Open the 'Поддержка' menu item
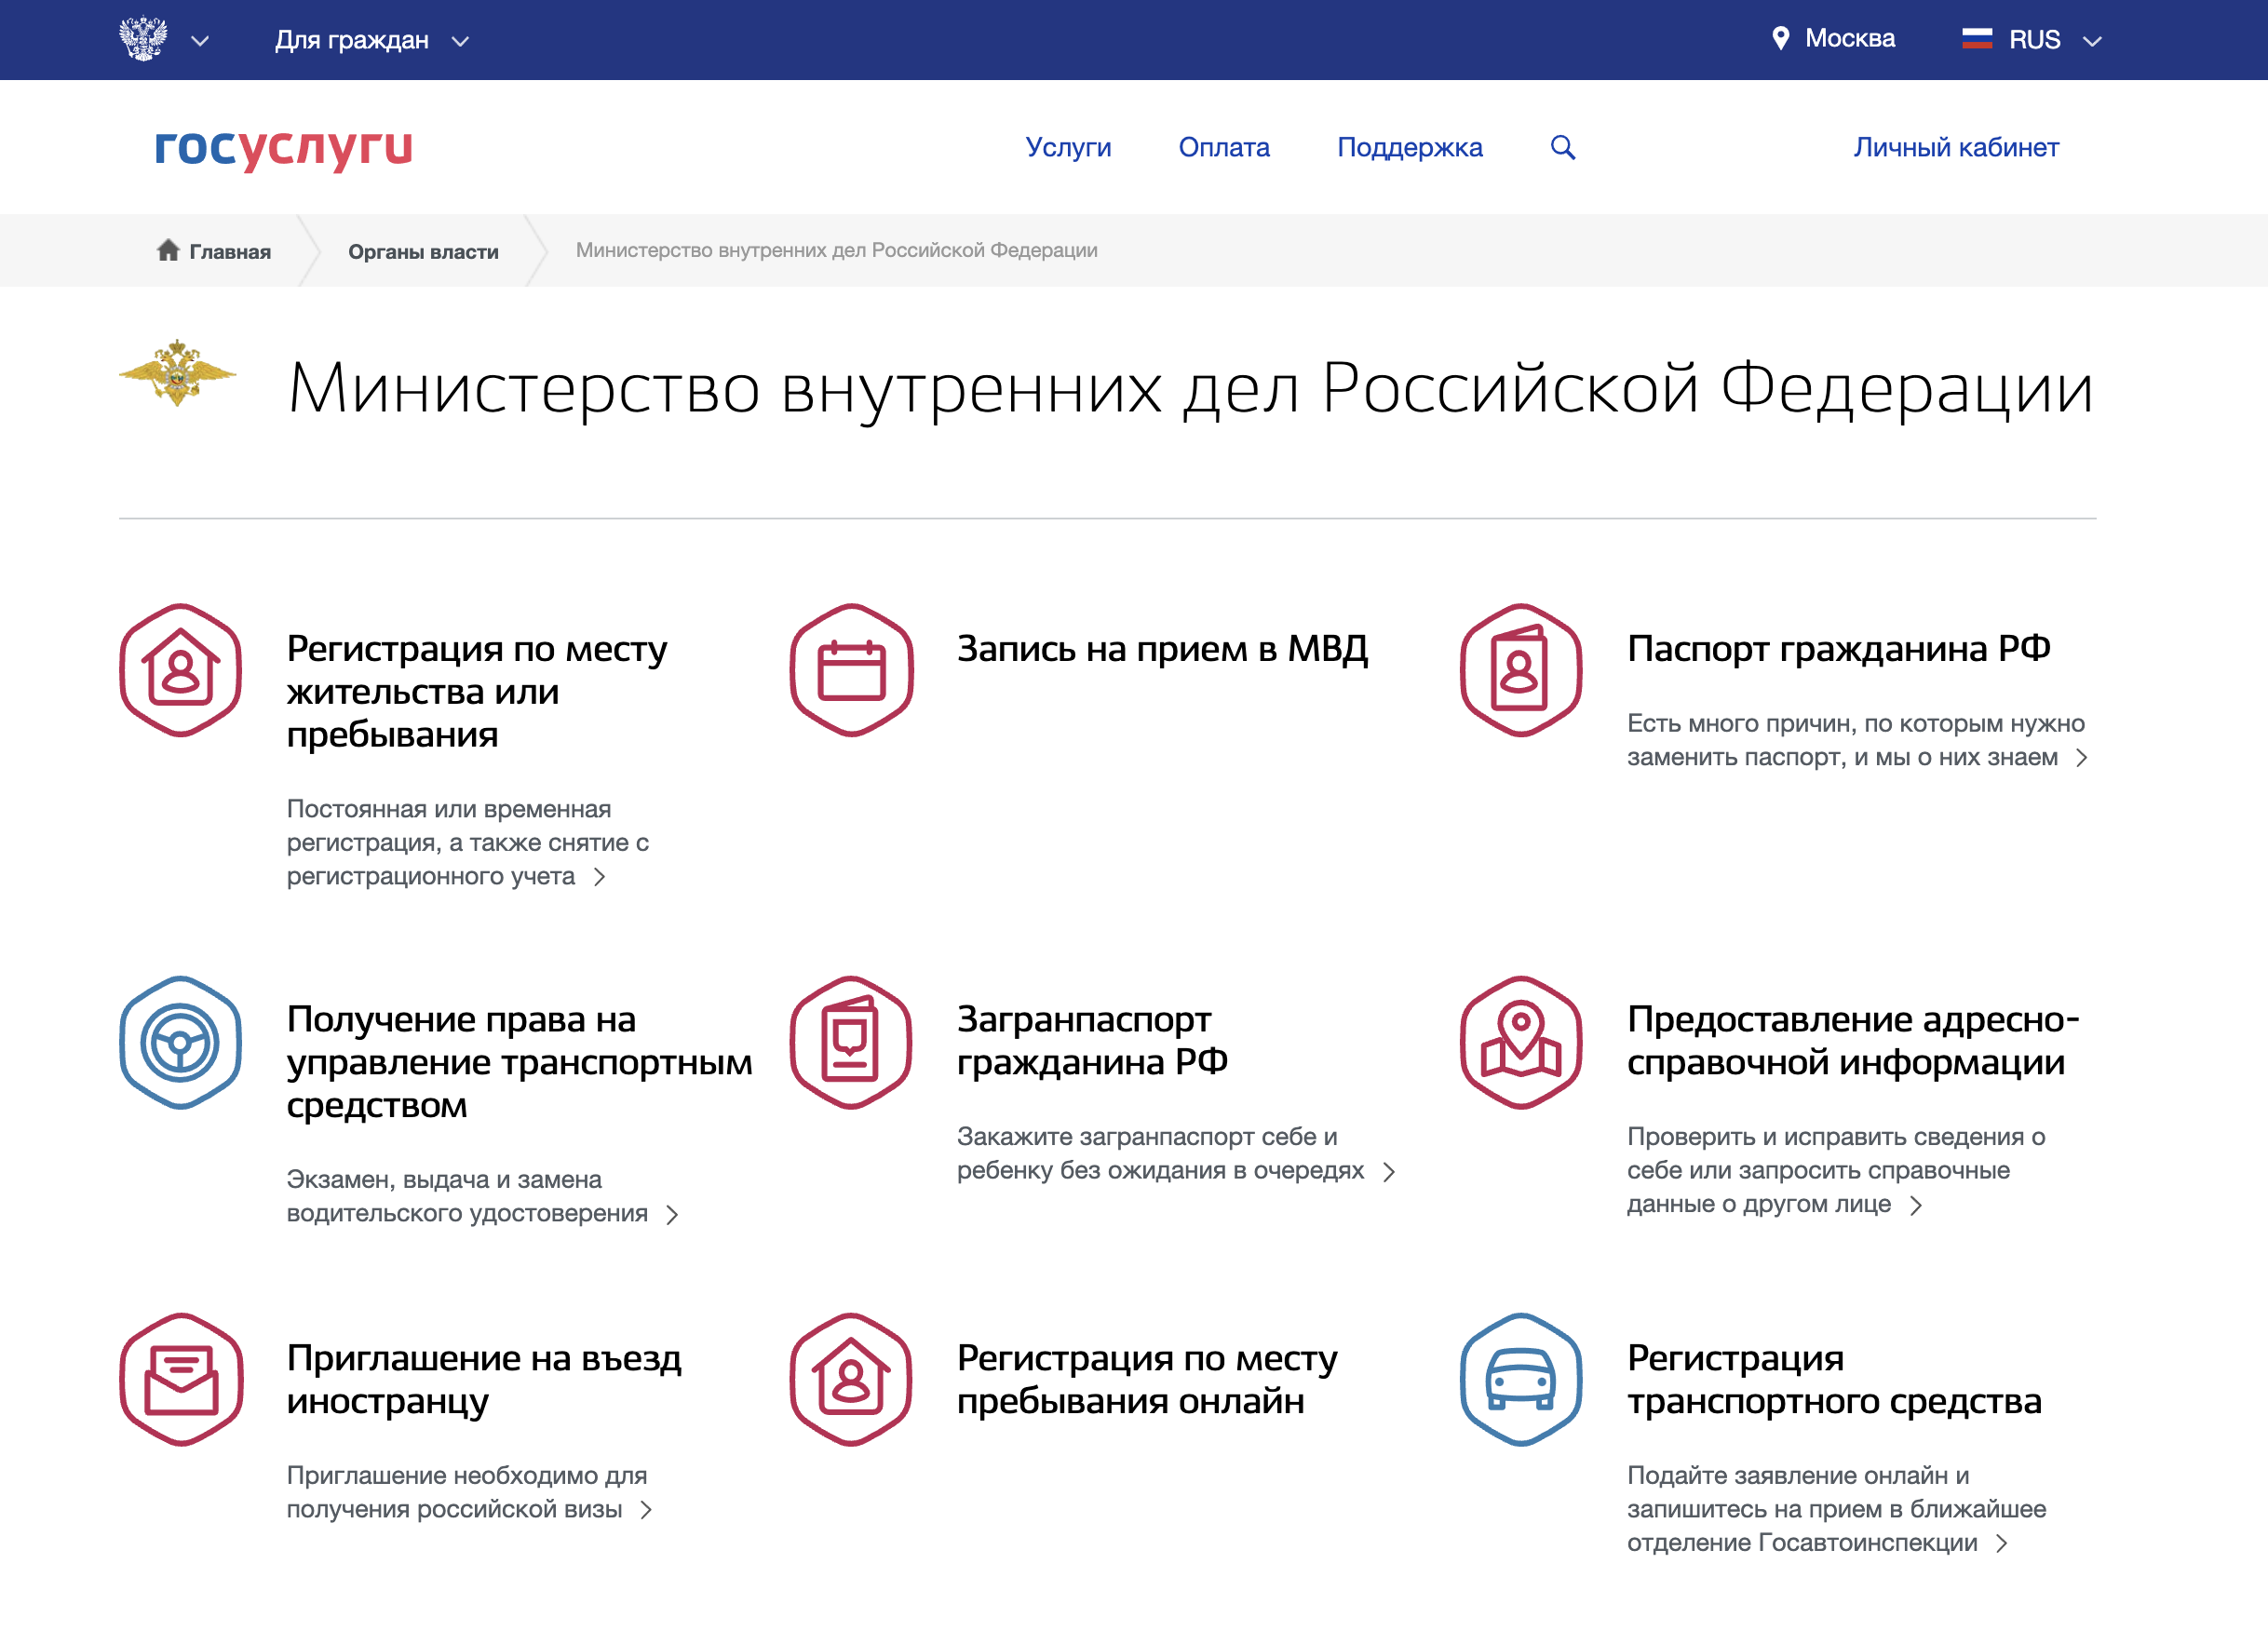This screenshot has height=1631, width=2268. tap(1409, 147)
